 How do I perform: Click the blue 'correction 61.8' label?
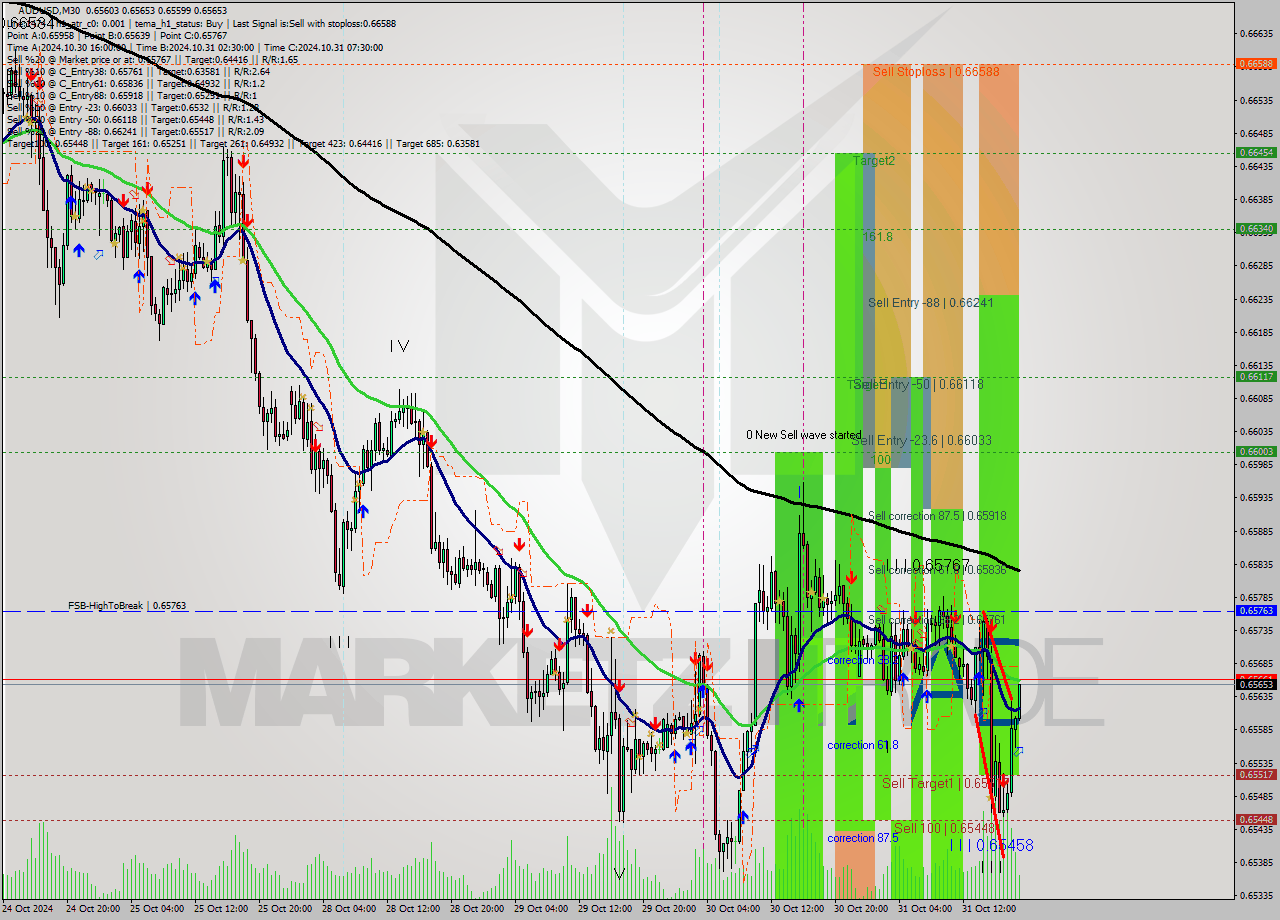coord(862,745)
